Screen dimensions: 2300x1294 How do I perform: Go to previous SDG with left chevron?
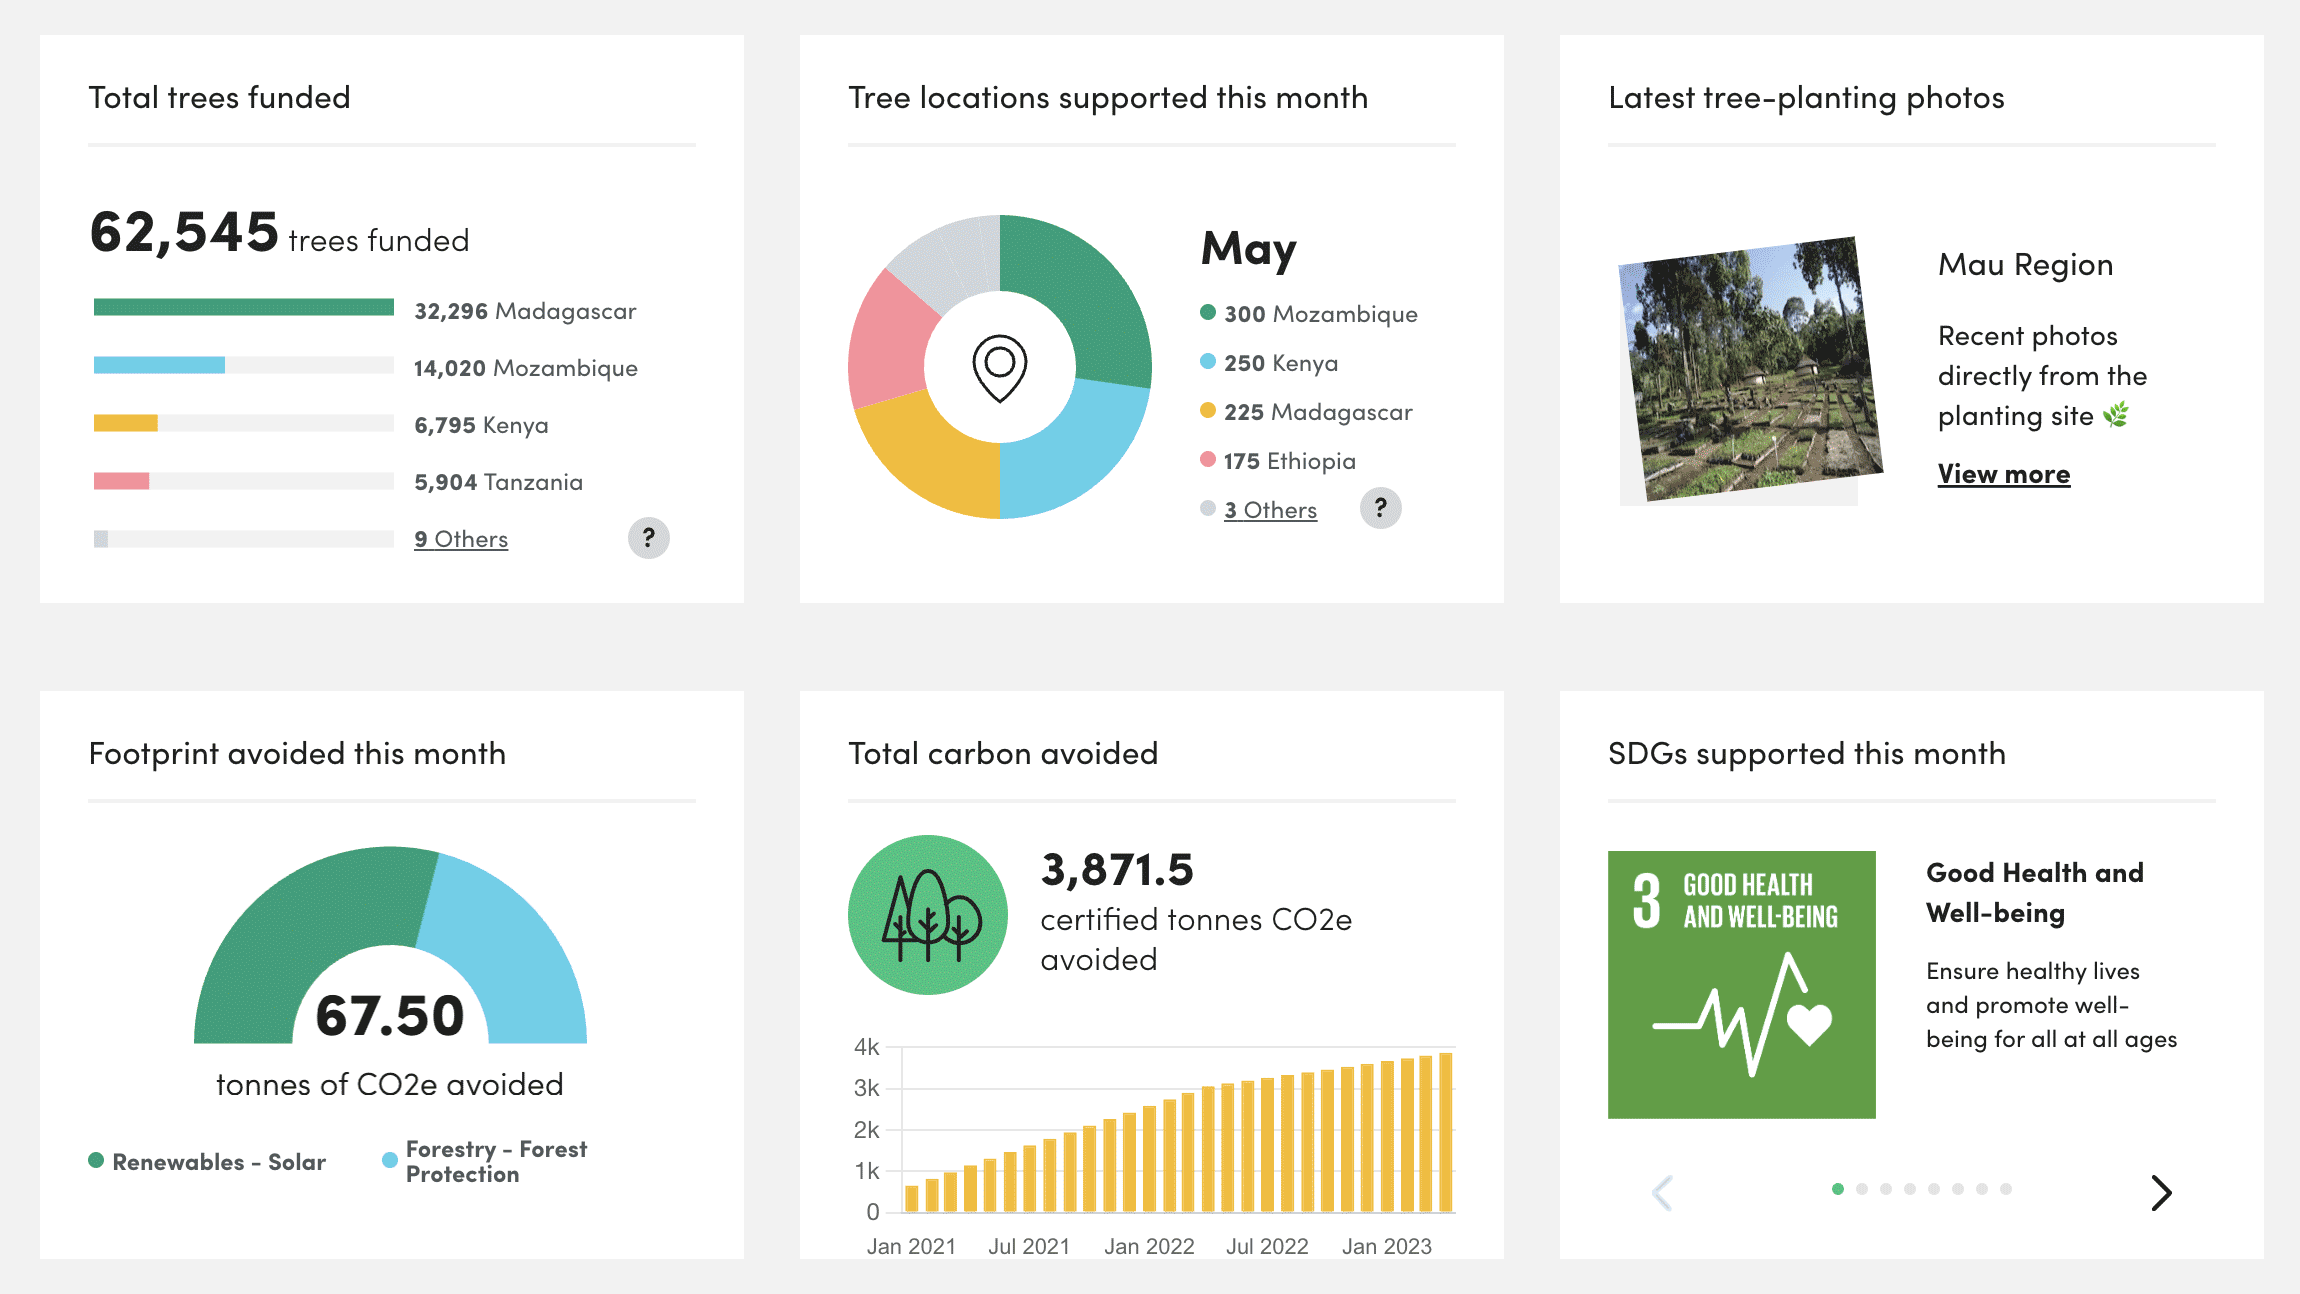pos(1662,1192)
